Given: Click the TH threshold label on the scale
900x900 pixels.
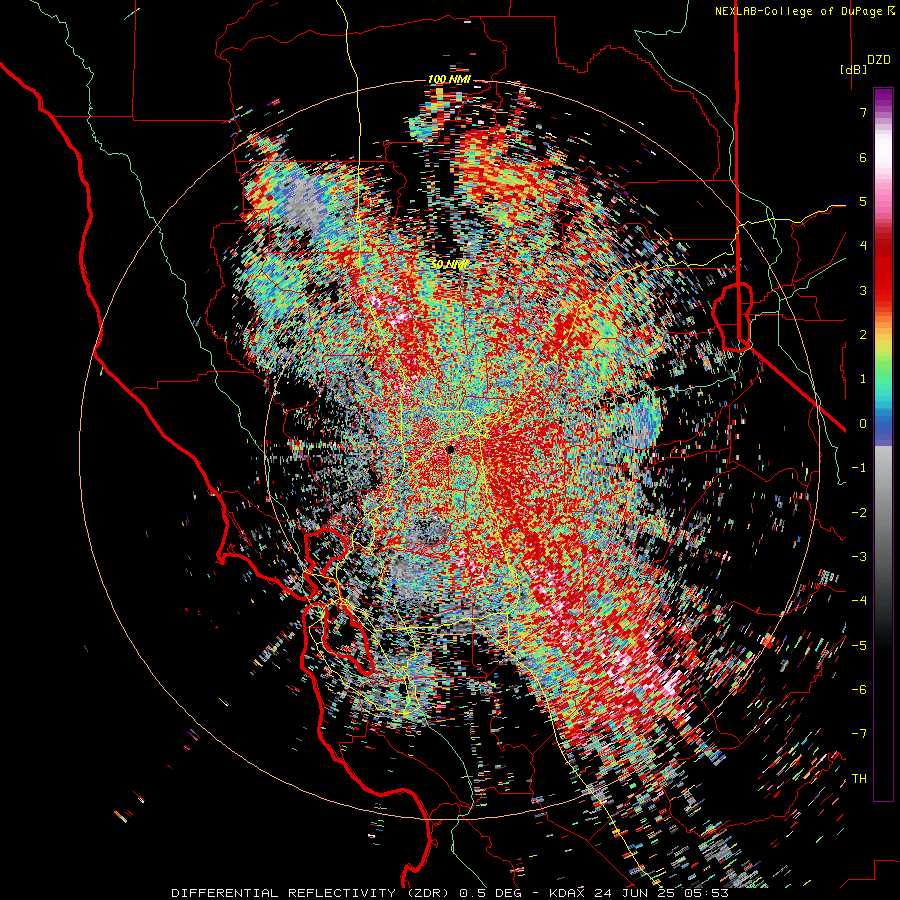Looking at the screenshot, I should [859, 779].
